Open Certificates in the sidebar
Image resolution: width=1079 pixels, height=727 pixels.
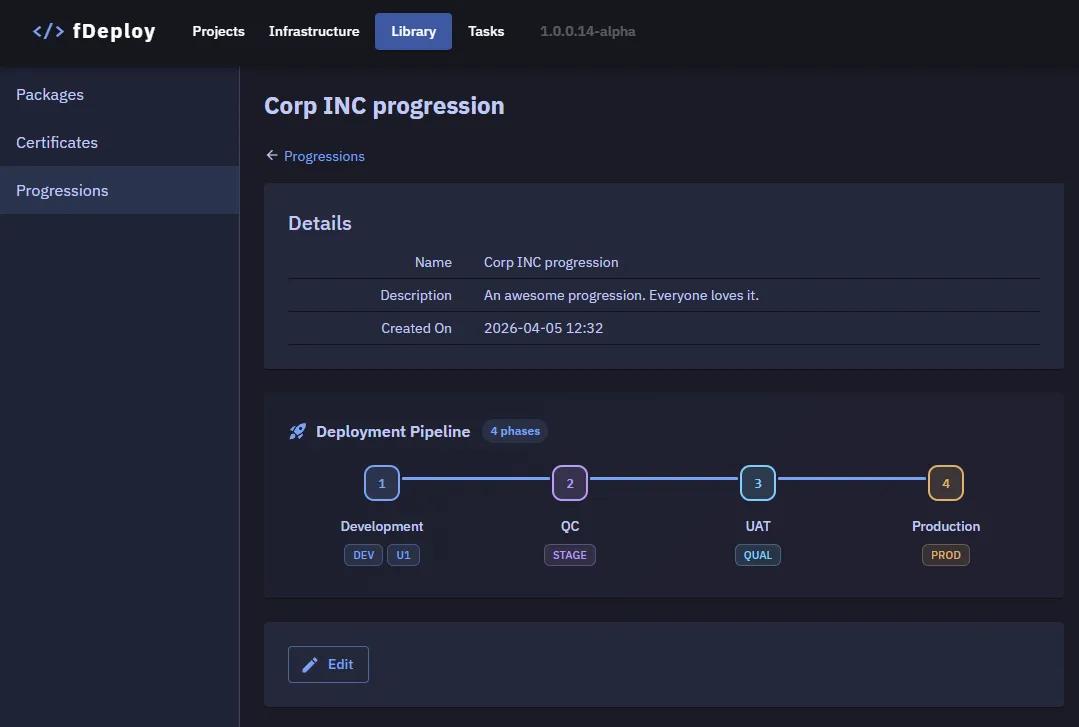click(x=57, y=143)
